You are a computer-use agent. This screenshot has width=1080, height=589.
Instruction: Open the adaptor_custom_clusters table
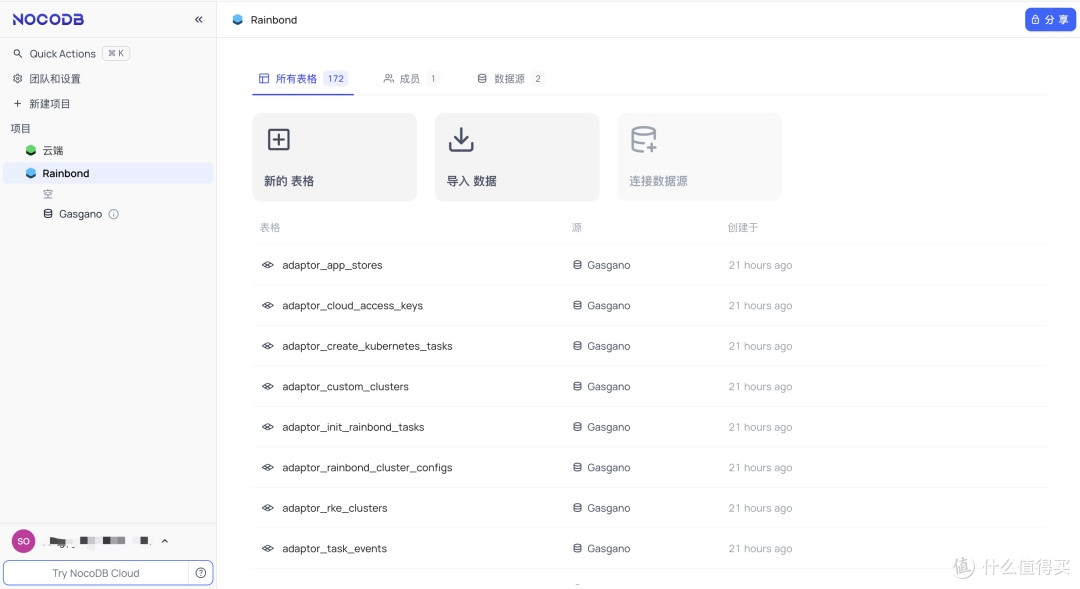pos(345,386)
